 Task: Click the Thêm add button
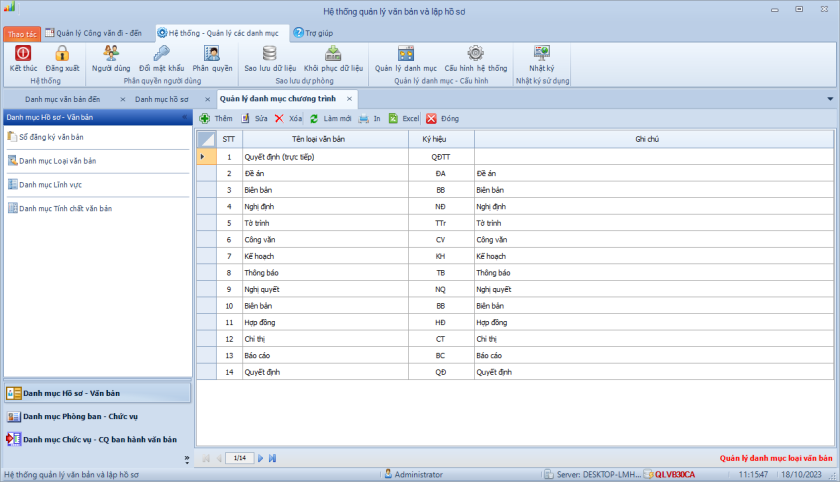click(x=216, y=118)
